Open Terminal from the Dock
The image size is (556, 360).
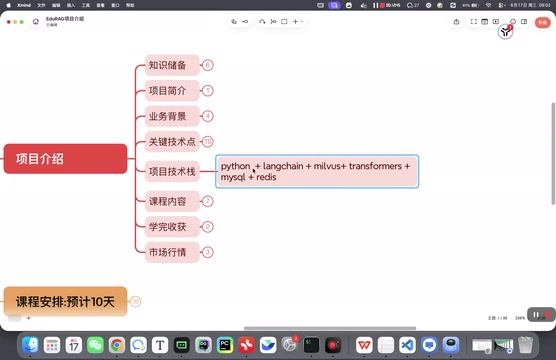tap(311, 345)
